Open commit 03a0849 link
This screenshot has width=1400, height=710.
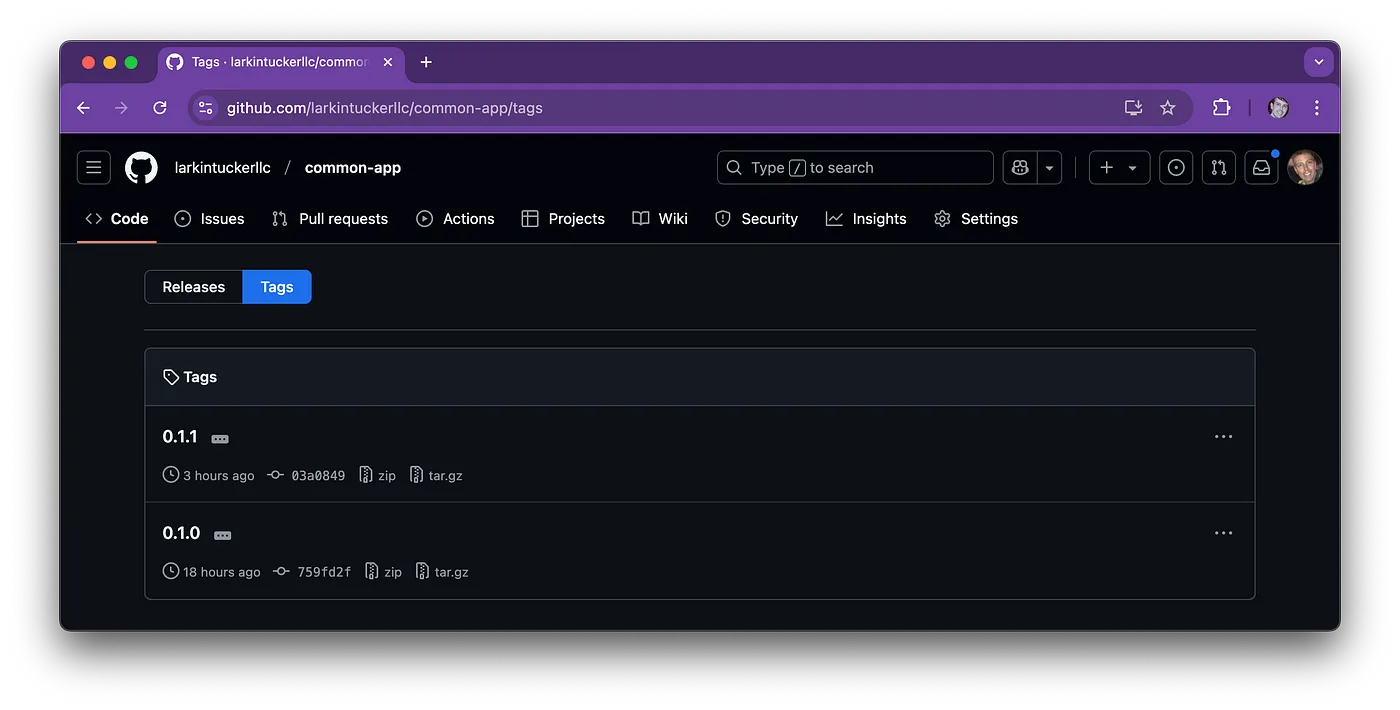point(317,476)
